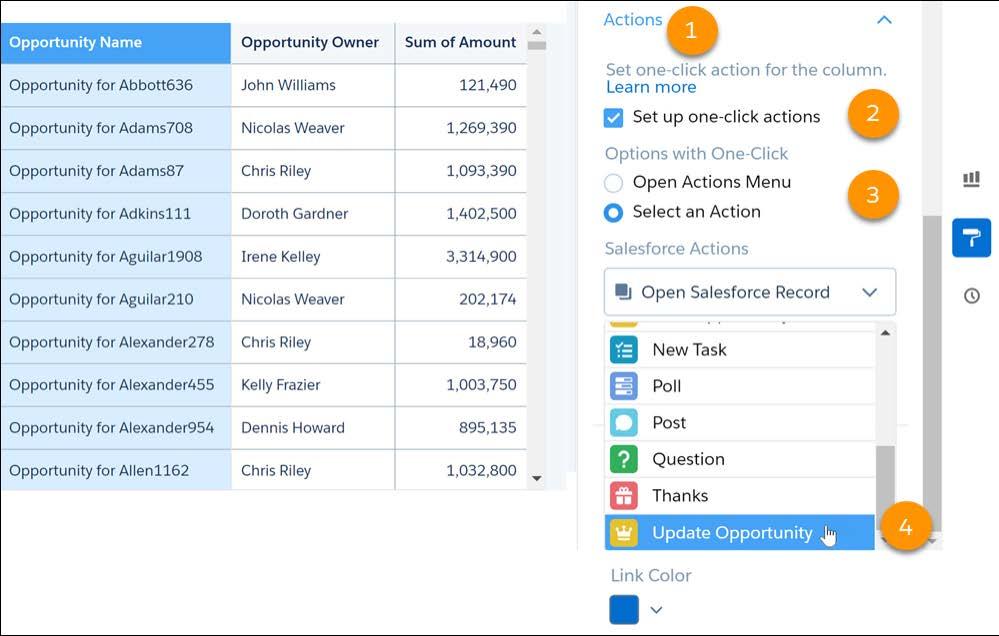Click Opportunity for Adams87 cell
This screenshot has width=999, height=636.
pos(115,171)
